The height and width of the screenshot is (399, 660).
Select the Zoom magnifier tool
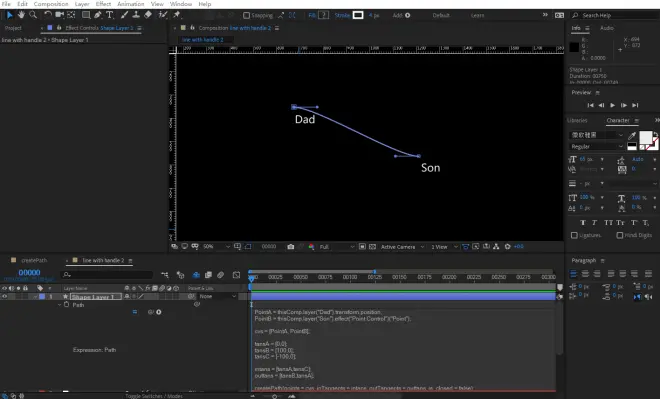(33, 15)
